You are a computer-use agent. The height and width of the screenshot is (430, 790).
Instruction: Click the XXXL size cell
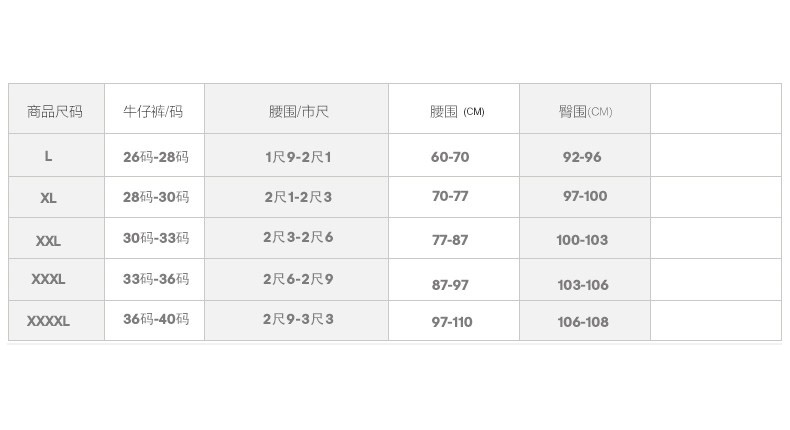click(x=47, y=280)
